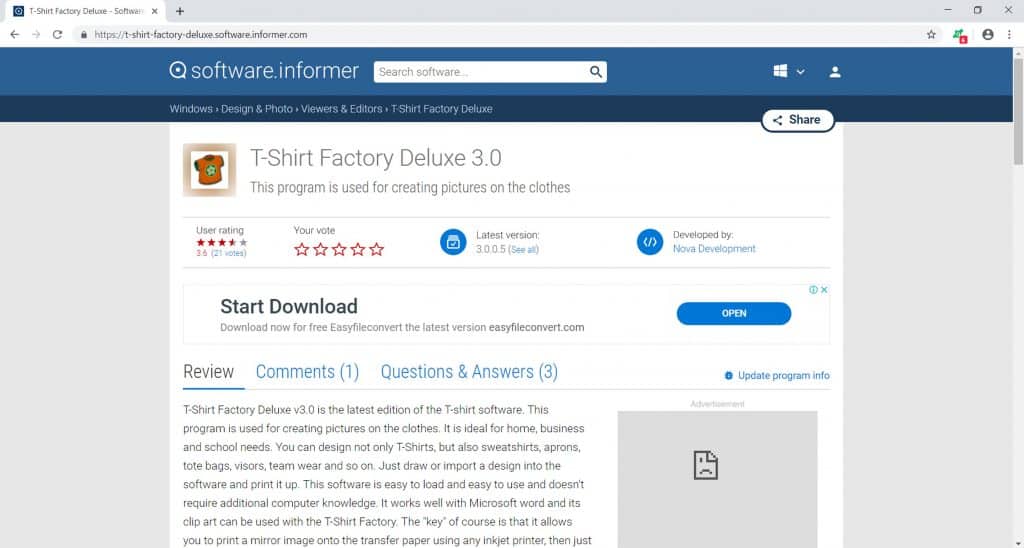The width and height of the screenshot is (1024, 548).
Task: Vote four stars in Your vote
Action: pos(358,249)
